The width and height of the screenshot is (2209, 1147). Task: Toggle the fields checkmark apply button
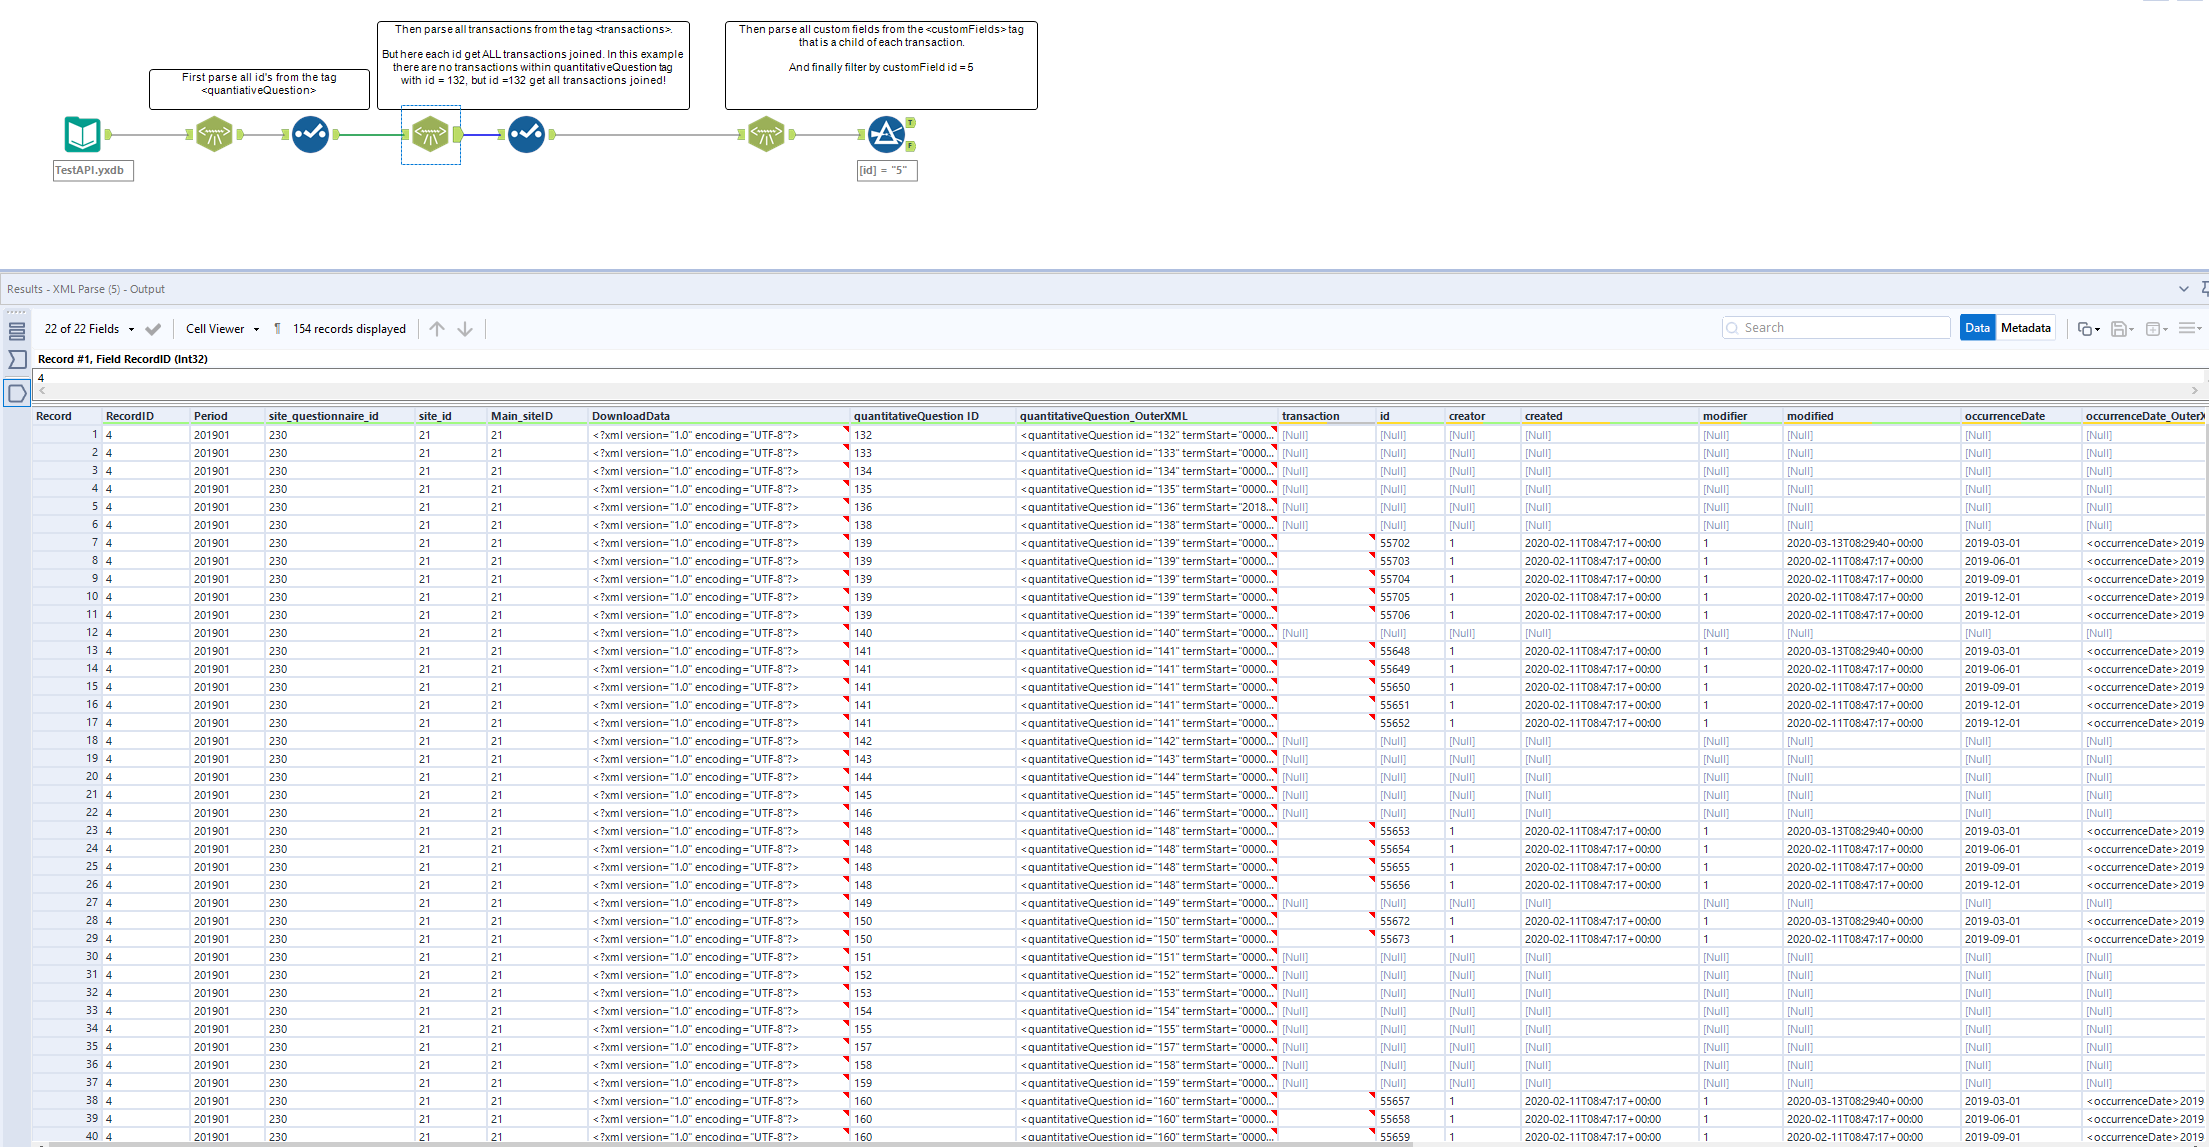click(x=153, y=329)
